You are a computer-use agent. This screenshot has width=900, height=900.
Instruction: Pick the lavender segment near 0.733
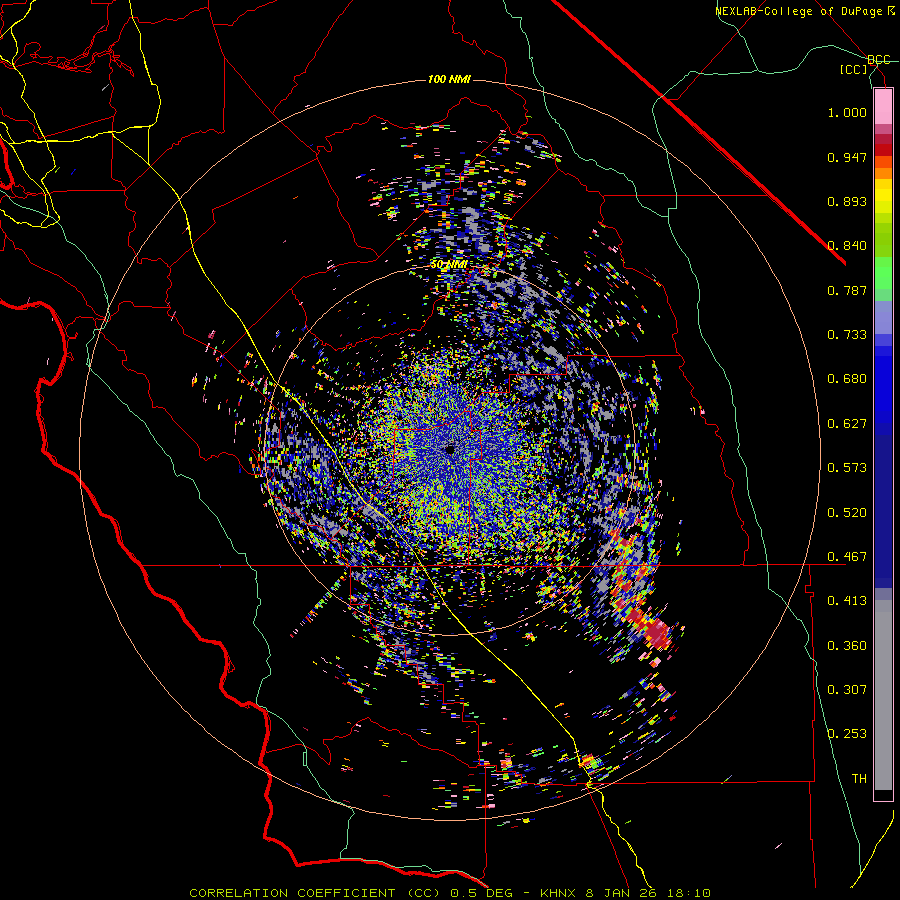point(883,317)
